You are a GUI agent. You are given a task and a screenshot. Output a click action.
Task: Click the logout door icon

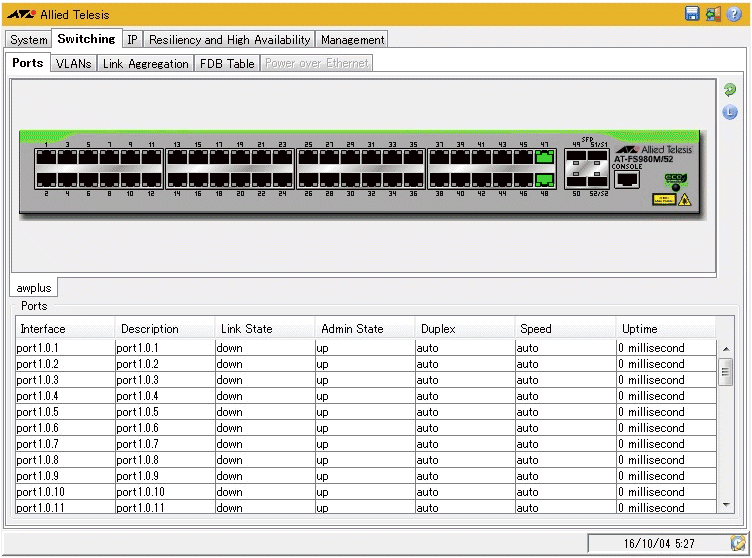point(713,14)
